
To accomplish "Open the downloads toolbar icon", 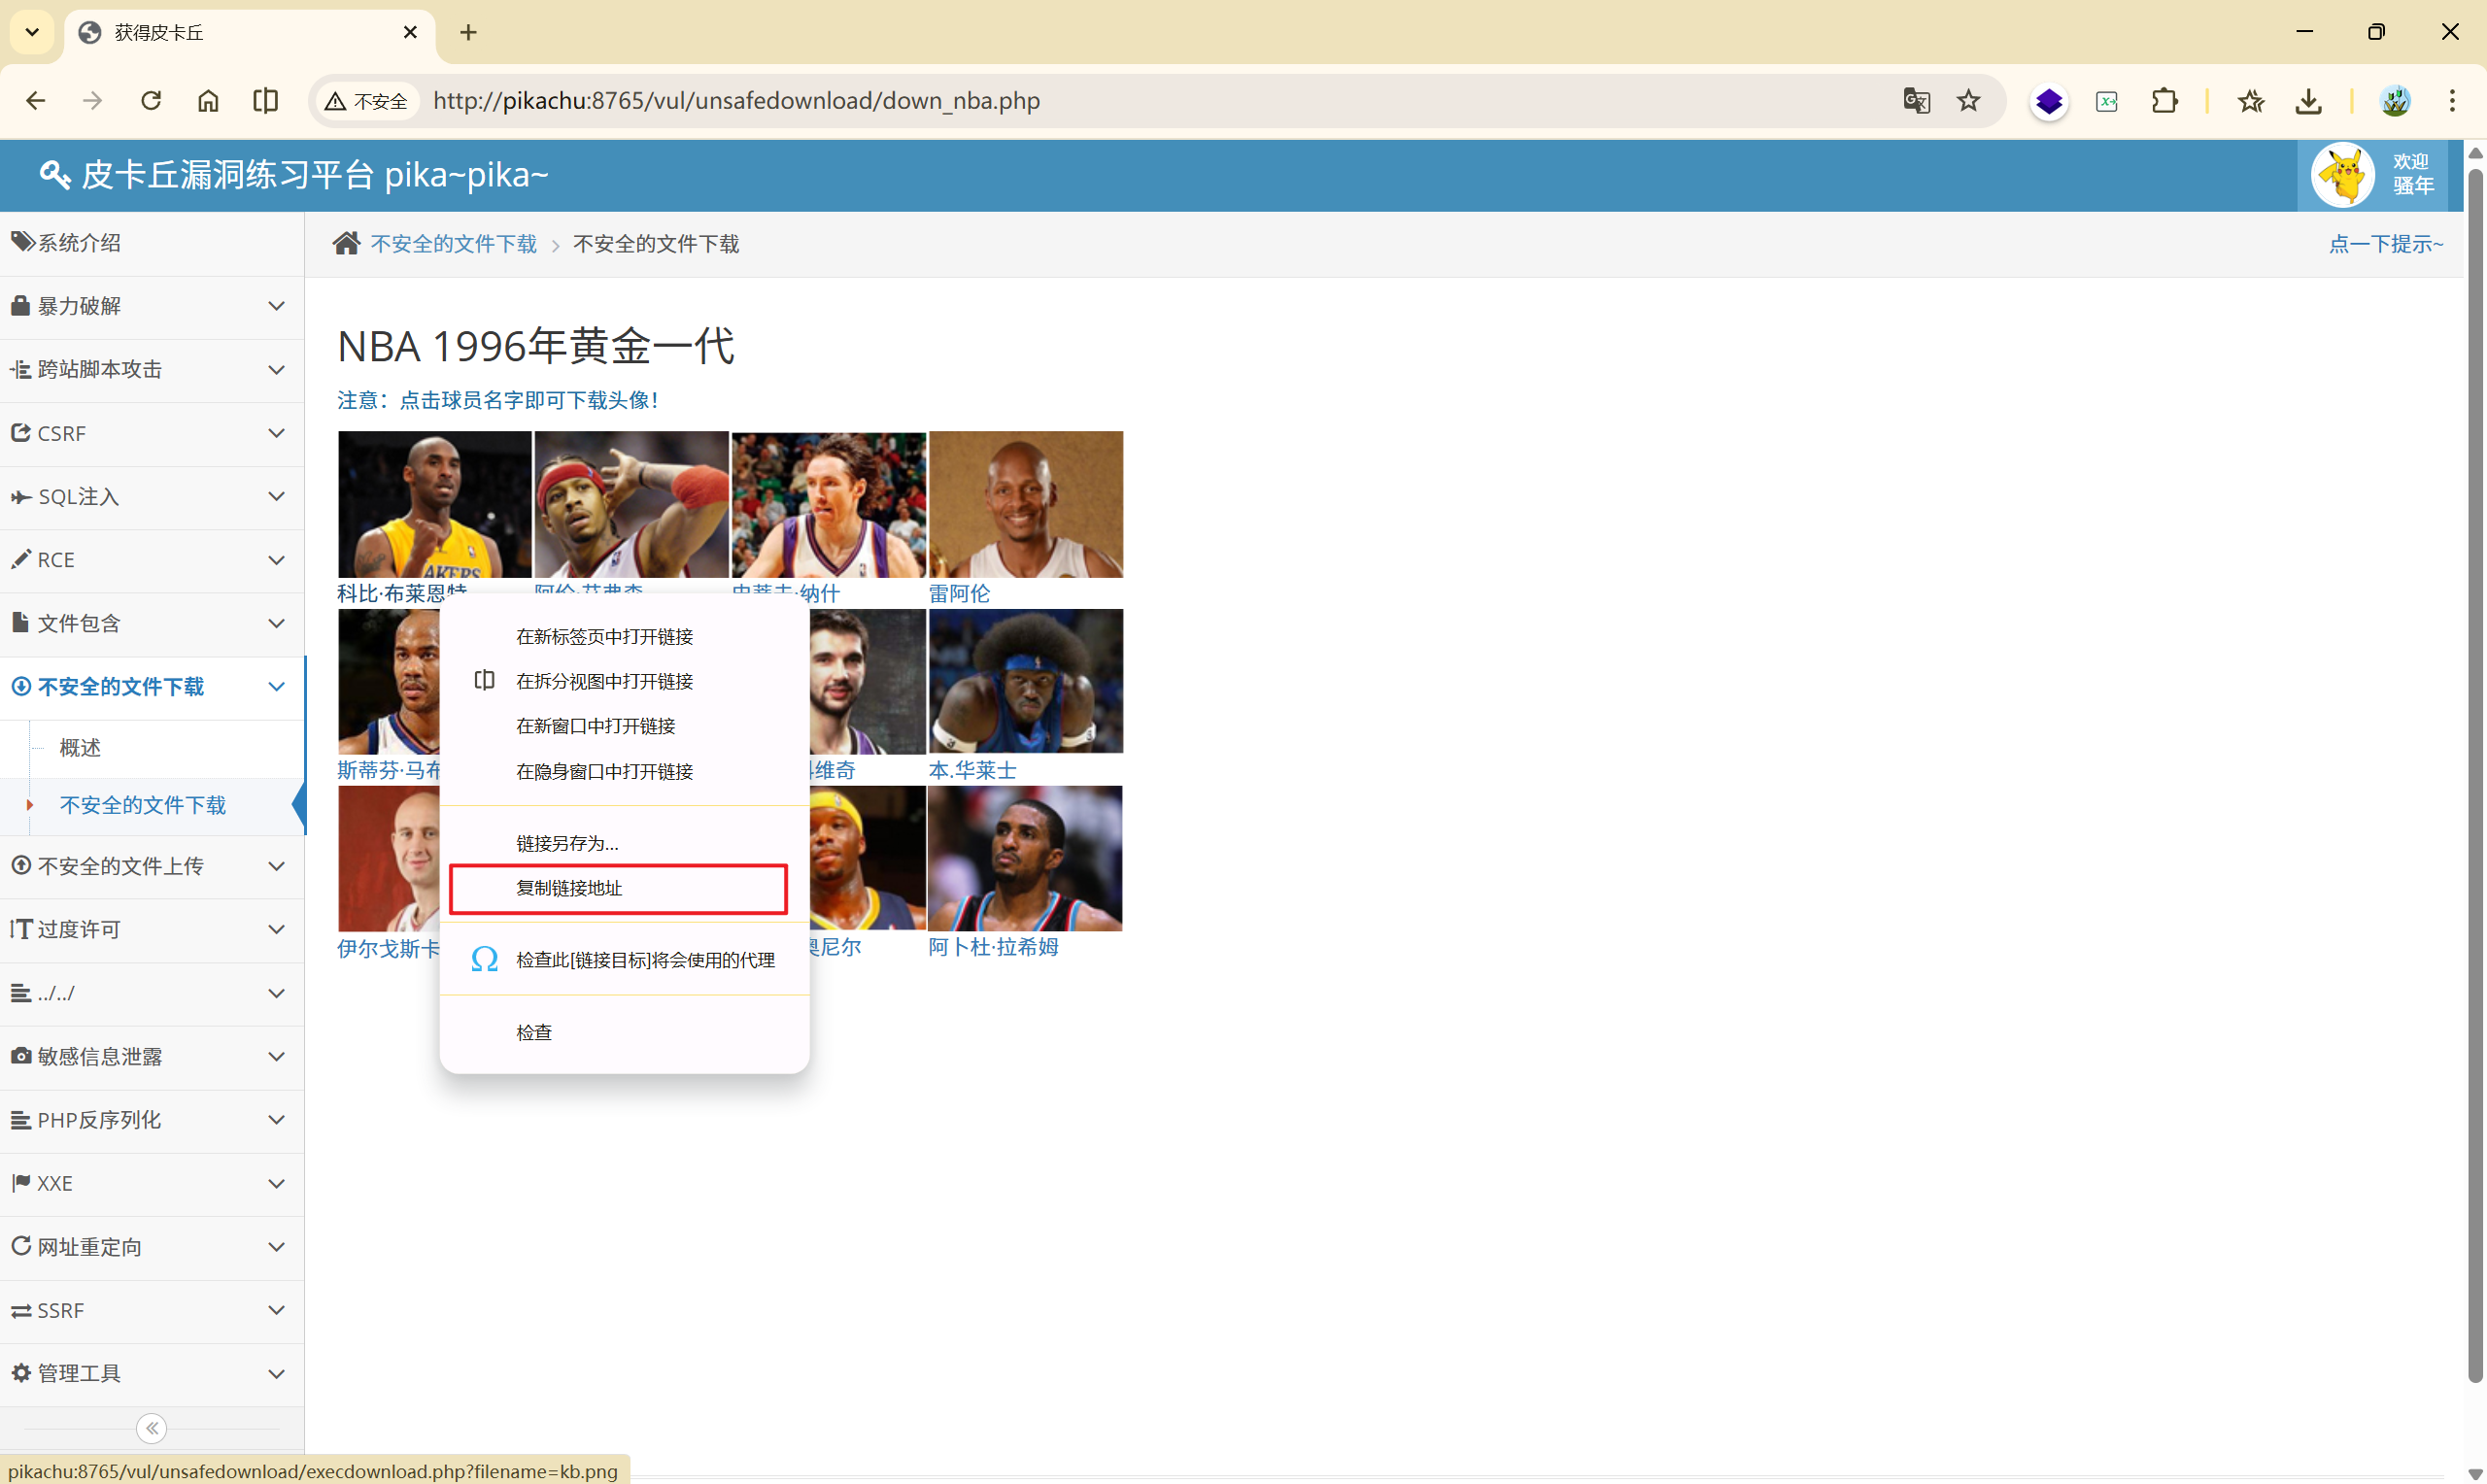I will pyautogui.click(x=2308, y=101).
